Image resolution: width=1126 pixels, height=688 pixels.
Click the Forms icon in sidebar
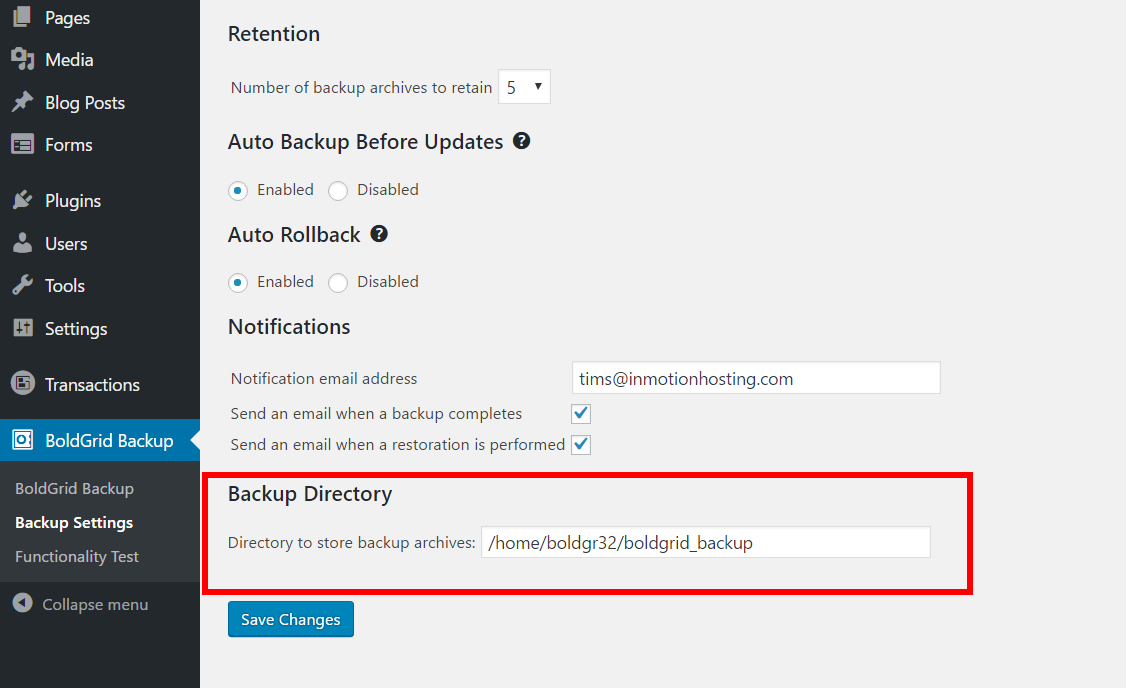[22, 144]
